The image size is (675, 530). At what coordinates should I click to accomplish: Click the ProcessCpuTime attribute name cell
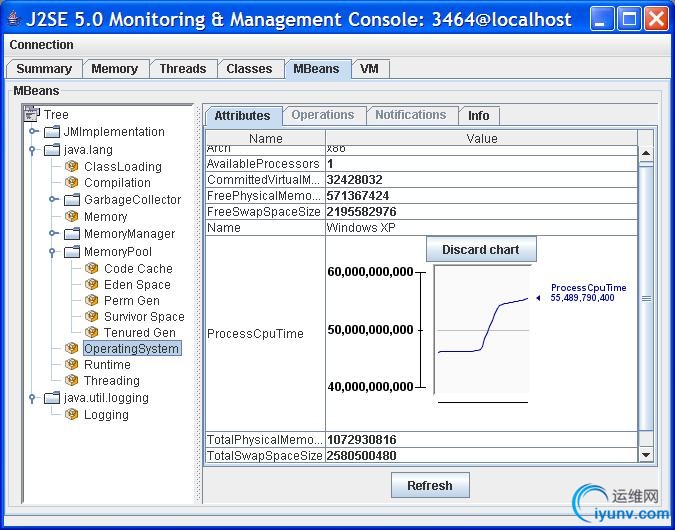click(266, 334)
